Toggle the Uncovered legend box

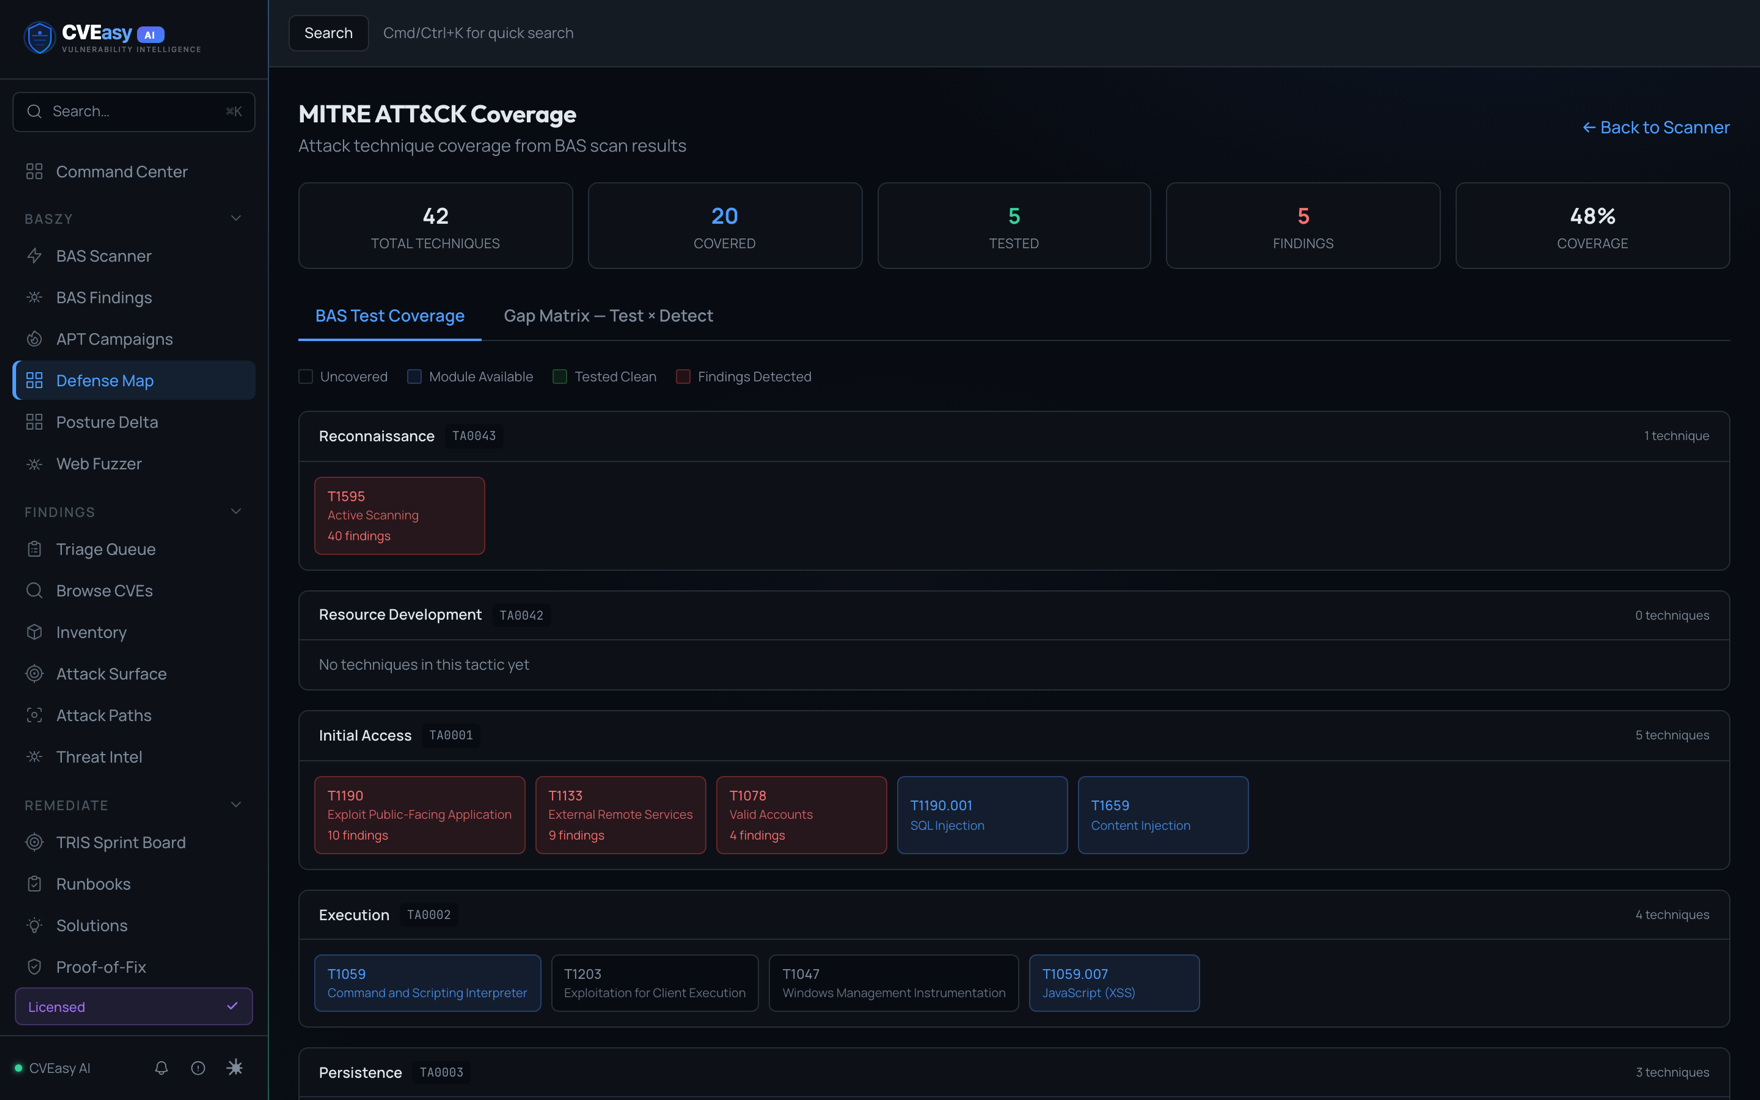click(x=306, y=377)
